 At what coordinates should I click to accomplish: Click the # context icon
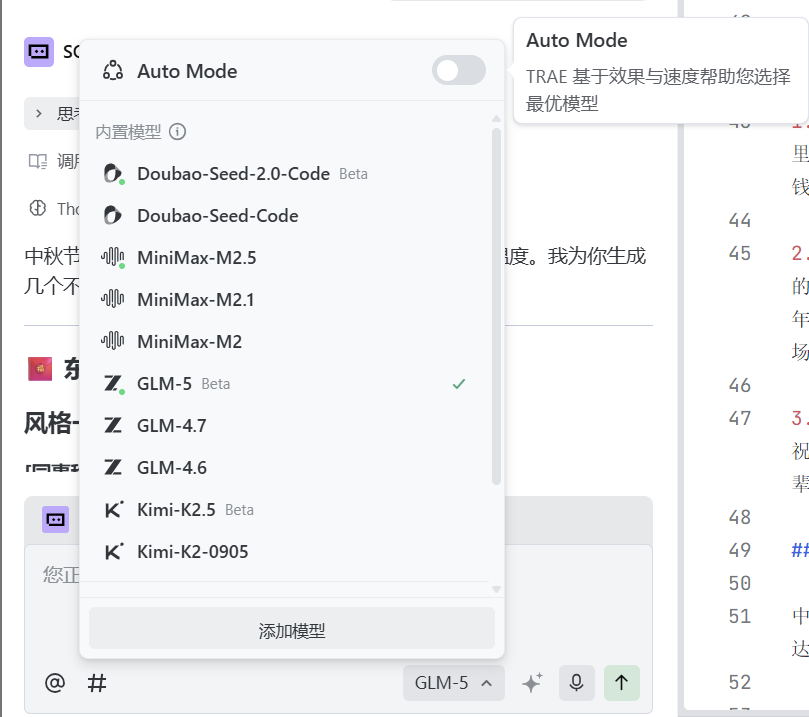click(x=96, y=683)
